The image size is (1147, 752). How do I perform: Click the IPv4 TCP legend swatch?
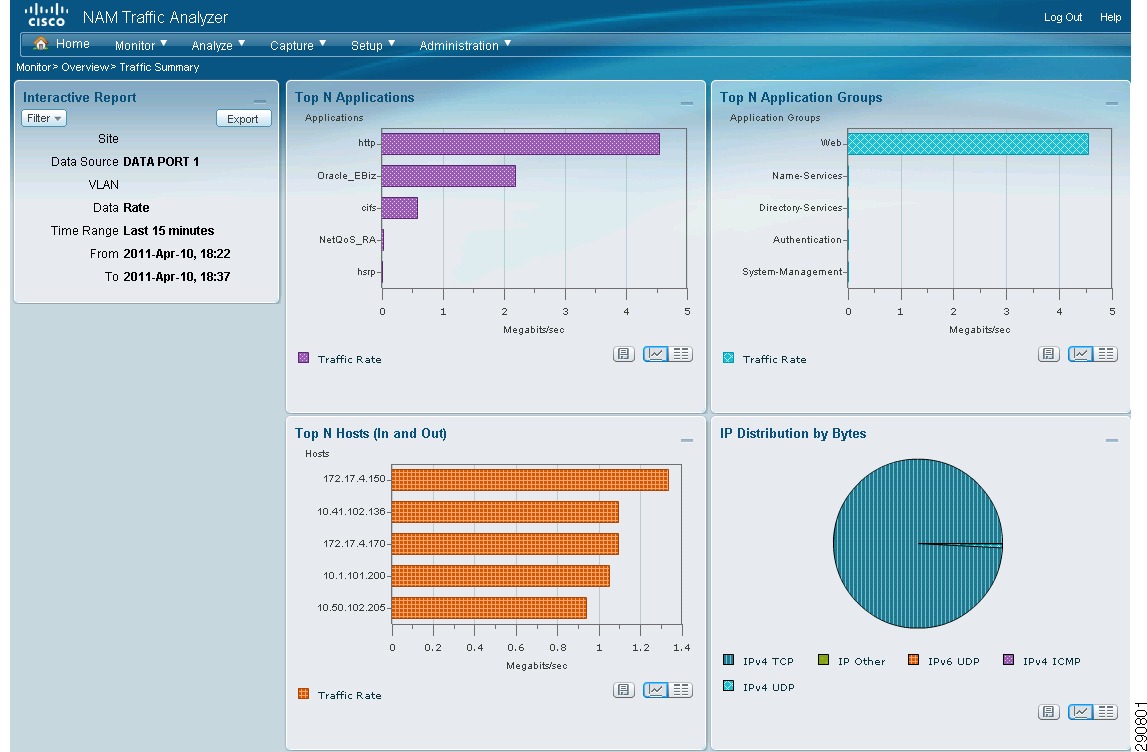tap(728, 661)
